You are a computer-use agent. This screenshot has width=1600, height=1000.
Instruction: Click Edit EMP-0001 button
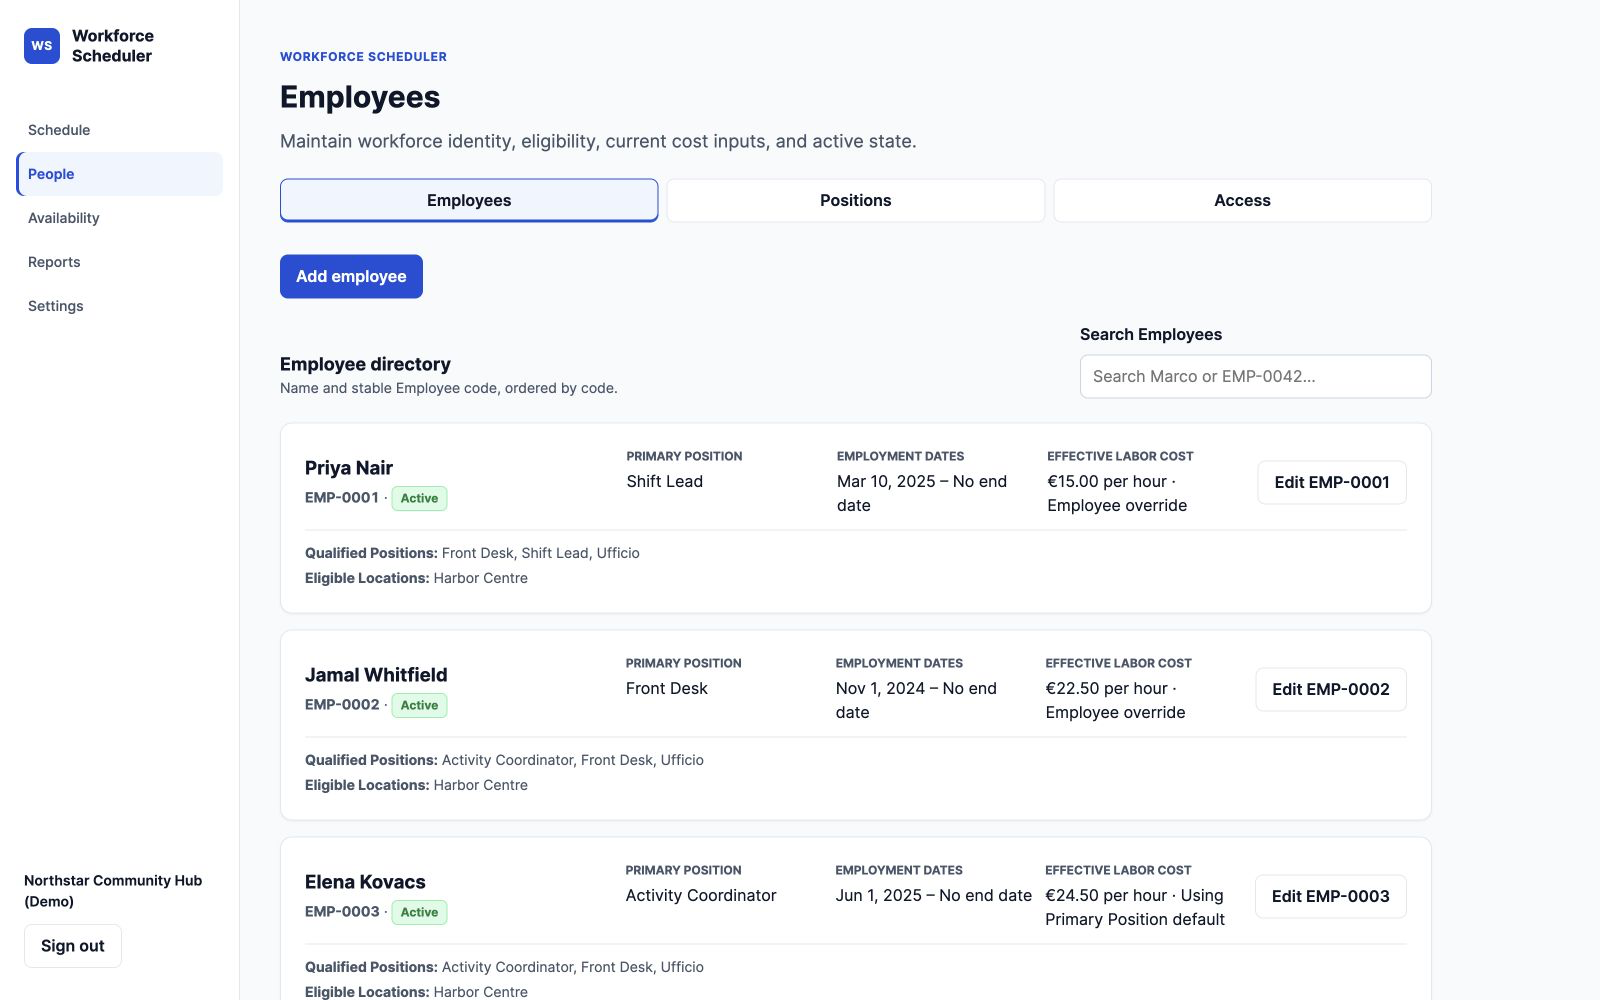1332,482
